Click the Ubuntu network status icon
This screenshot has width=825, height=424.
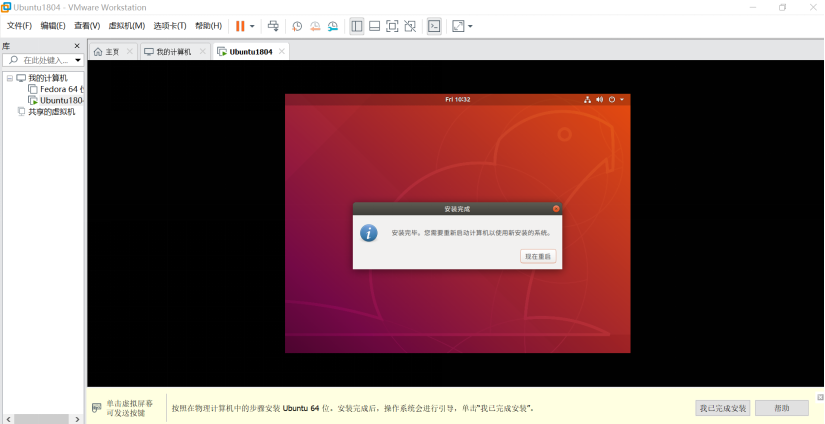pos(587,99)
